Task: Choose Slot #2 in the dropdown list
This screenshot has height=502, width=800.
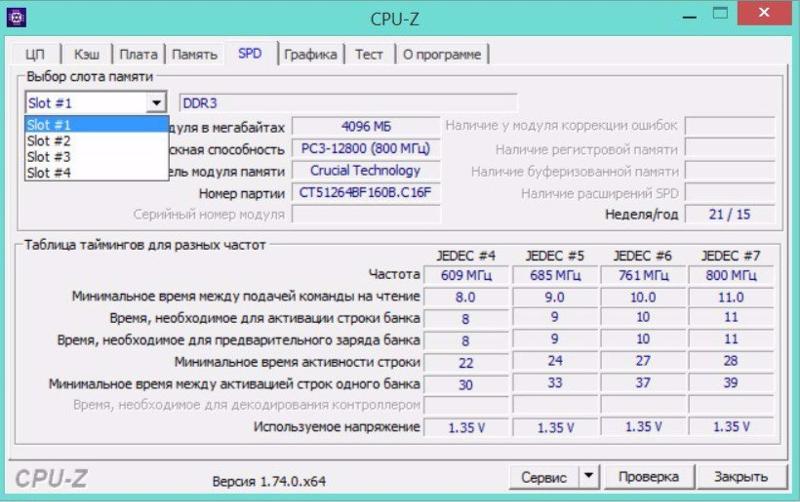Action: 96,140
